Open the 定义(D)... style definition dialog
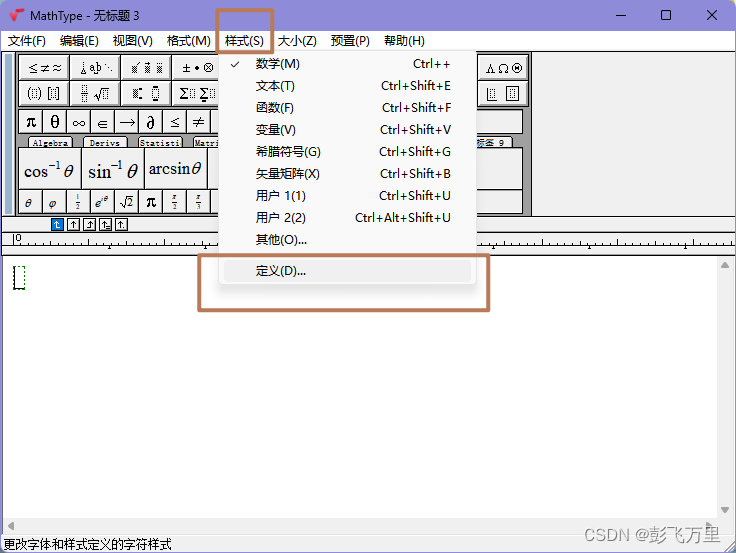This screenshot has width=736, height=553. [347, 271]
